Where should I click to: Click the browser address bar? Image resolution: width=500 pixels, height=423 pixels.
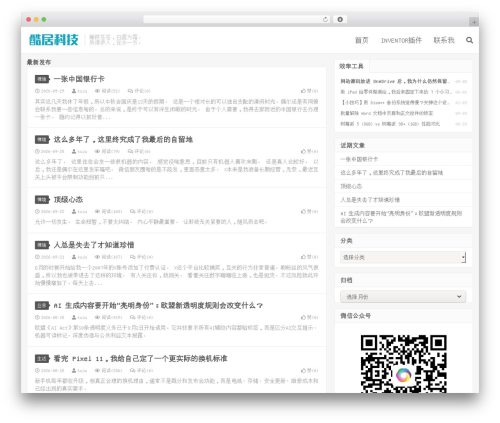[237, 20]
